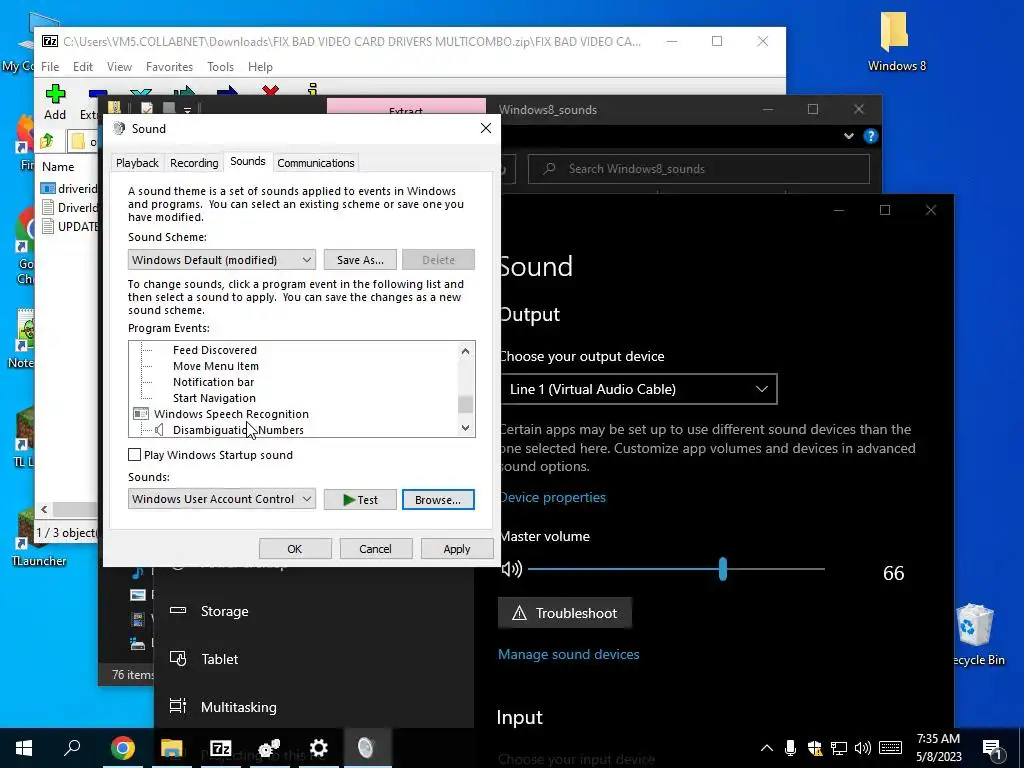The height and width of the screenshot is (768, 1024).
Task: Select Start Navigation in Program Events
Action: (x=214, y=398)
